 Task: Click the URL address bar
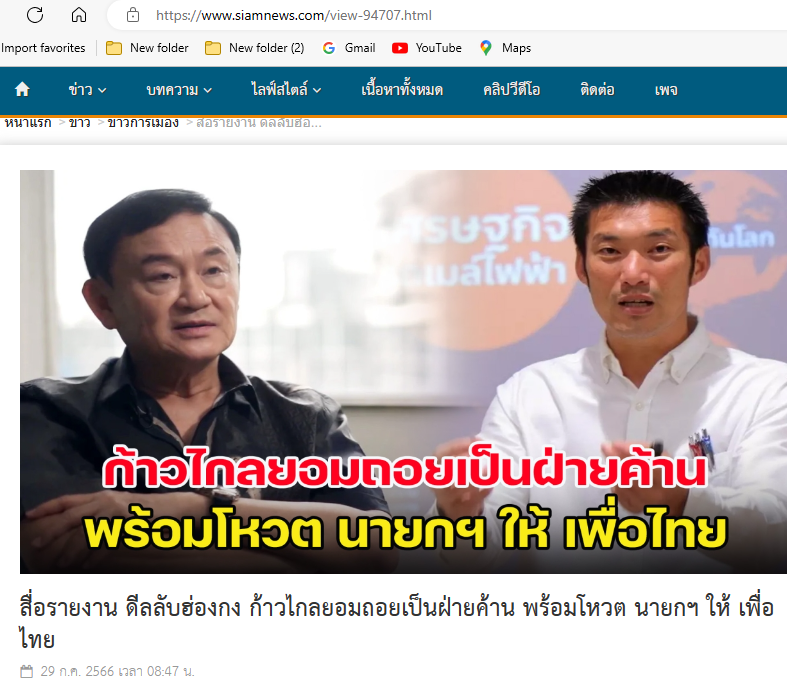447,15
